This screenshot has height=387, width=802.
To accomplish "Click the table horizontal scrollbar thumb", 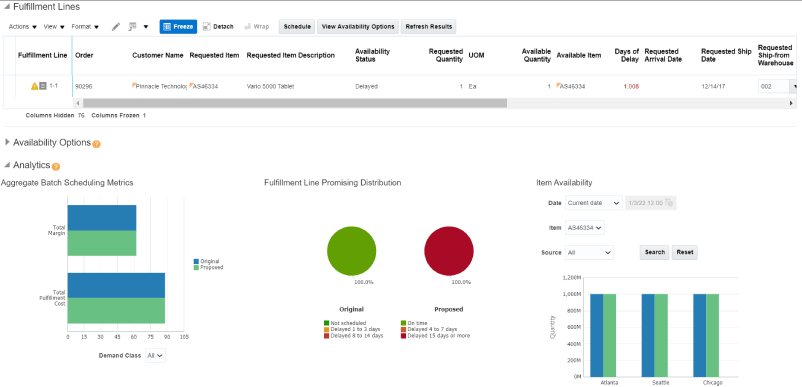I will point(295,103).
